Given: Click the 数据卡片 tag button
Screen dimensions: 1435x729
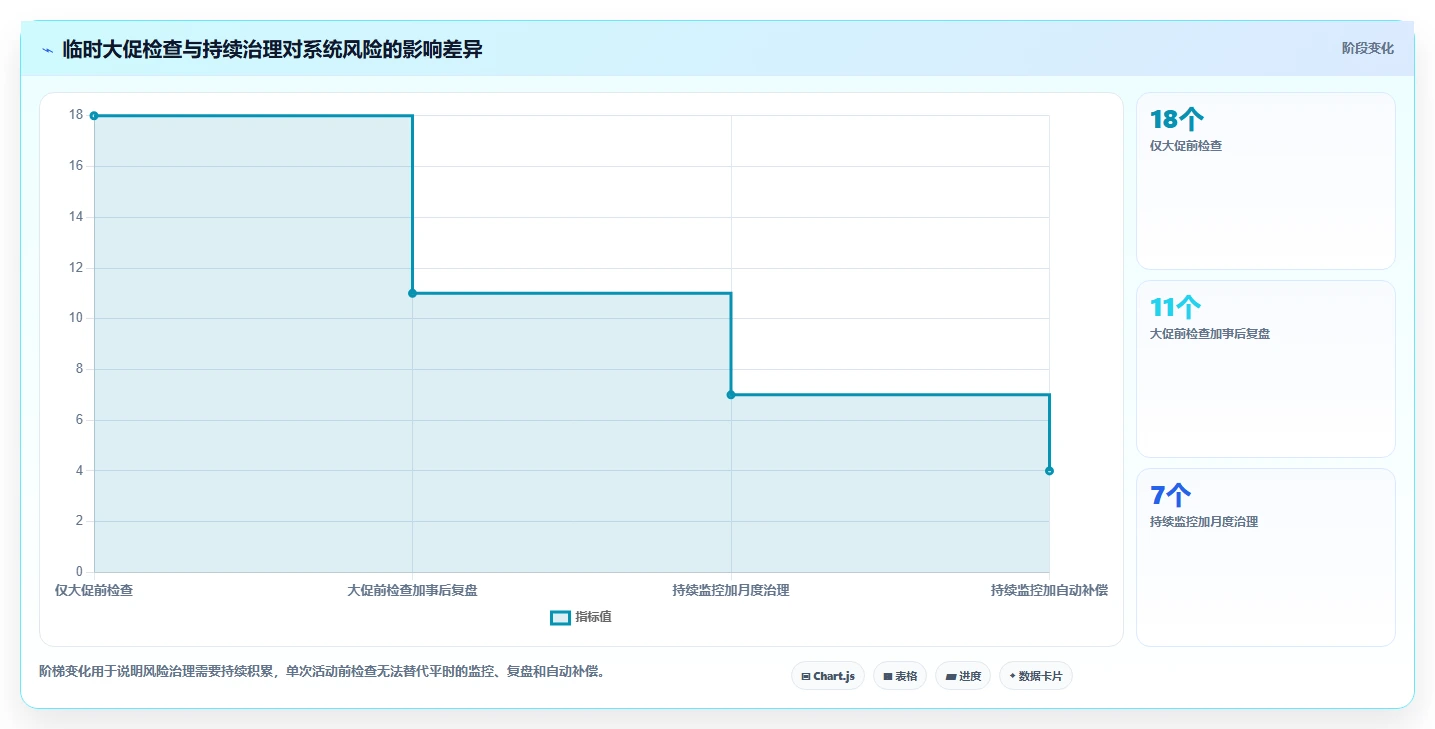Looking at the screenshot, I should 1035,676.
